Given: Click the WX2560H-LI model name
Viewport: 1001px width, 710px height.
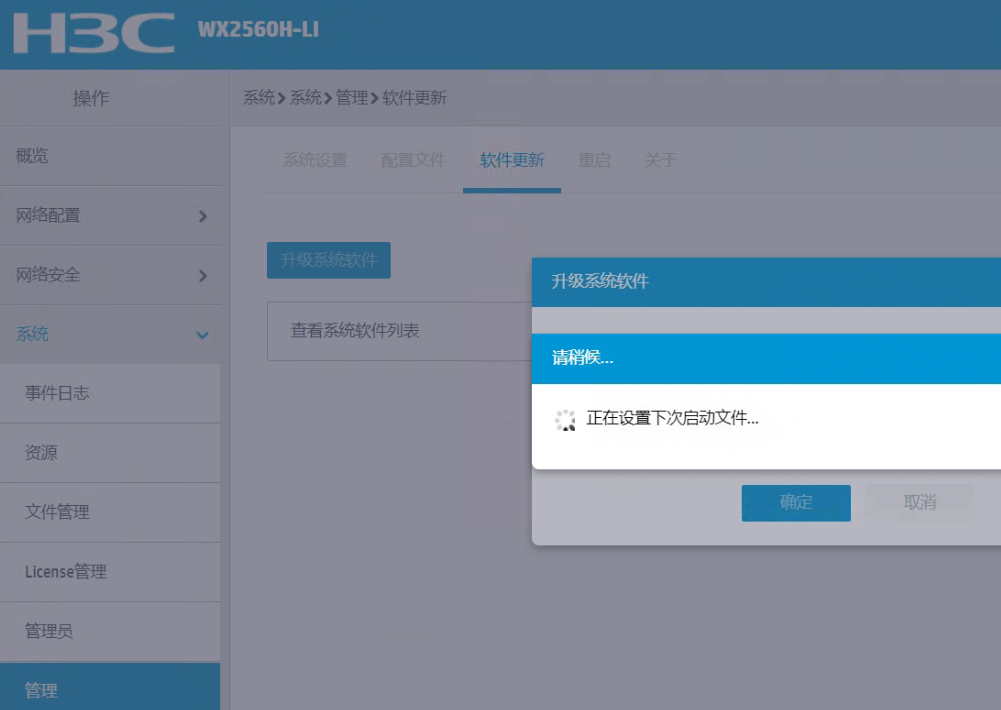Looking at the screenshot, I should pyautogui.click(x=258, y=29).
